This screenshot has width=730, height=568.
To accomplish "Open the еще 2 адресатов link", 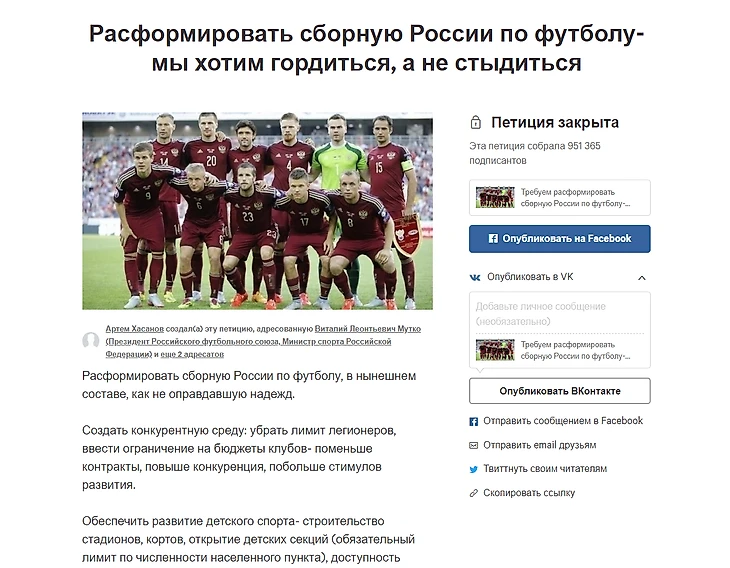I will [x=192, y=354].
